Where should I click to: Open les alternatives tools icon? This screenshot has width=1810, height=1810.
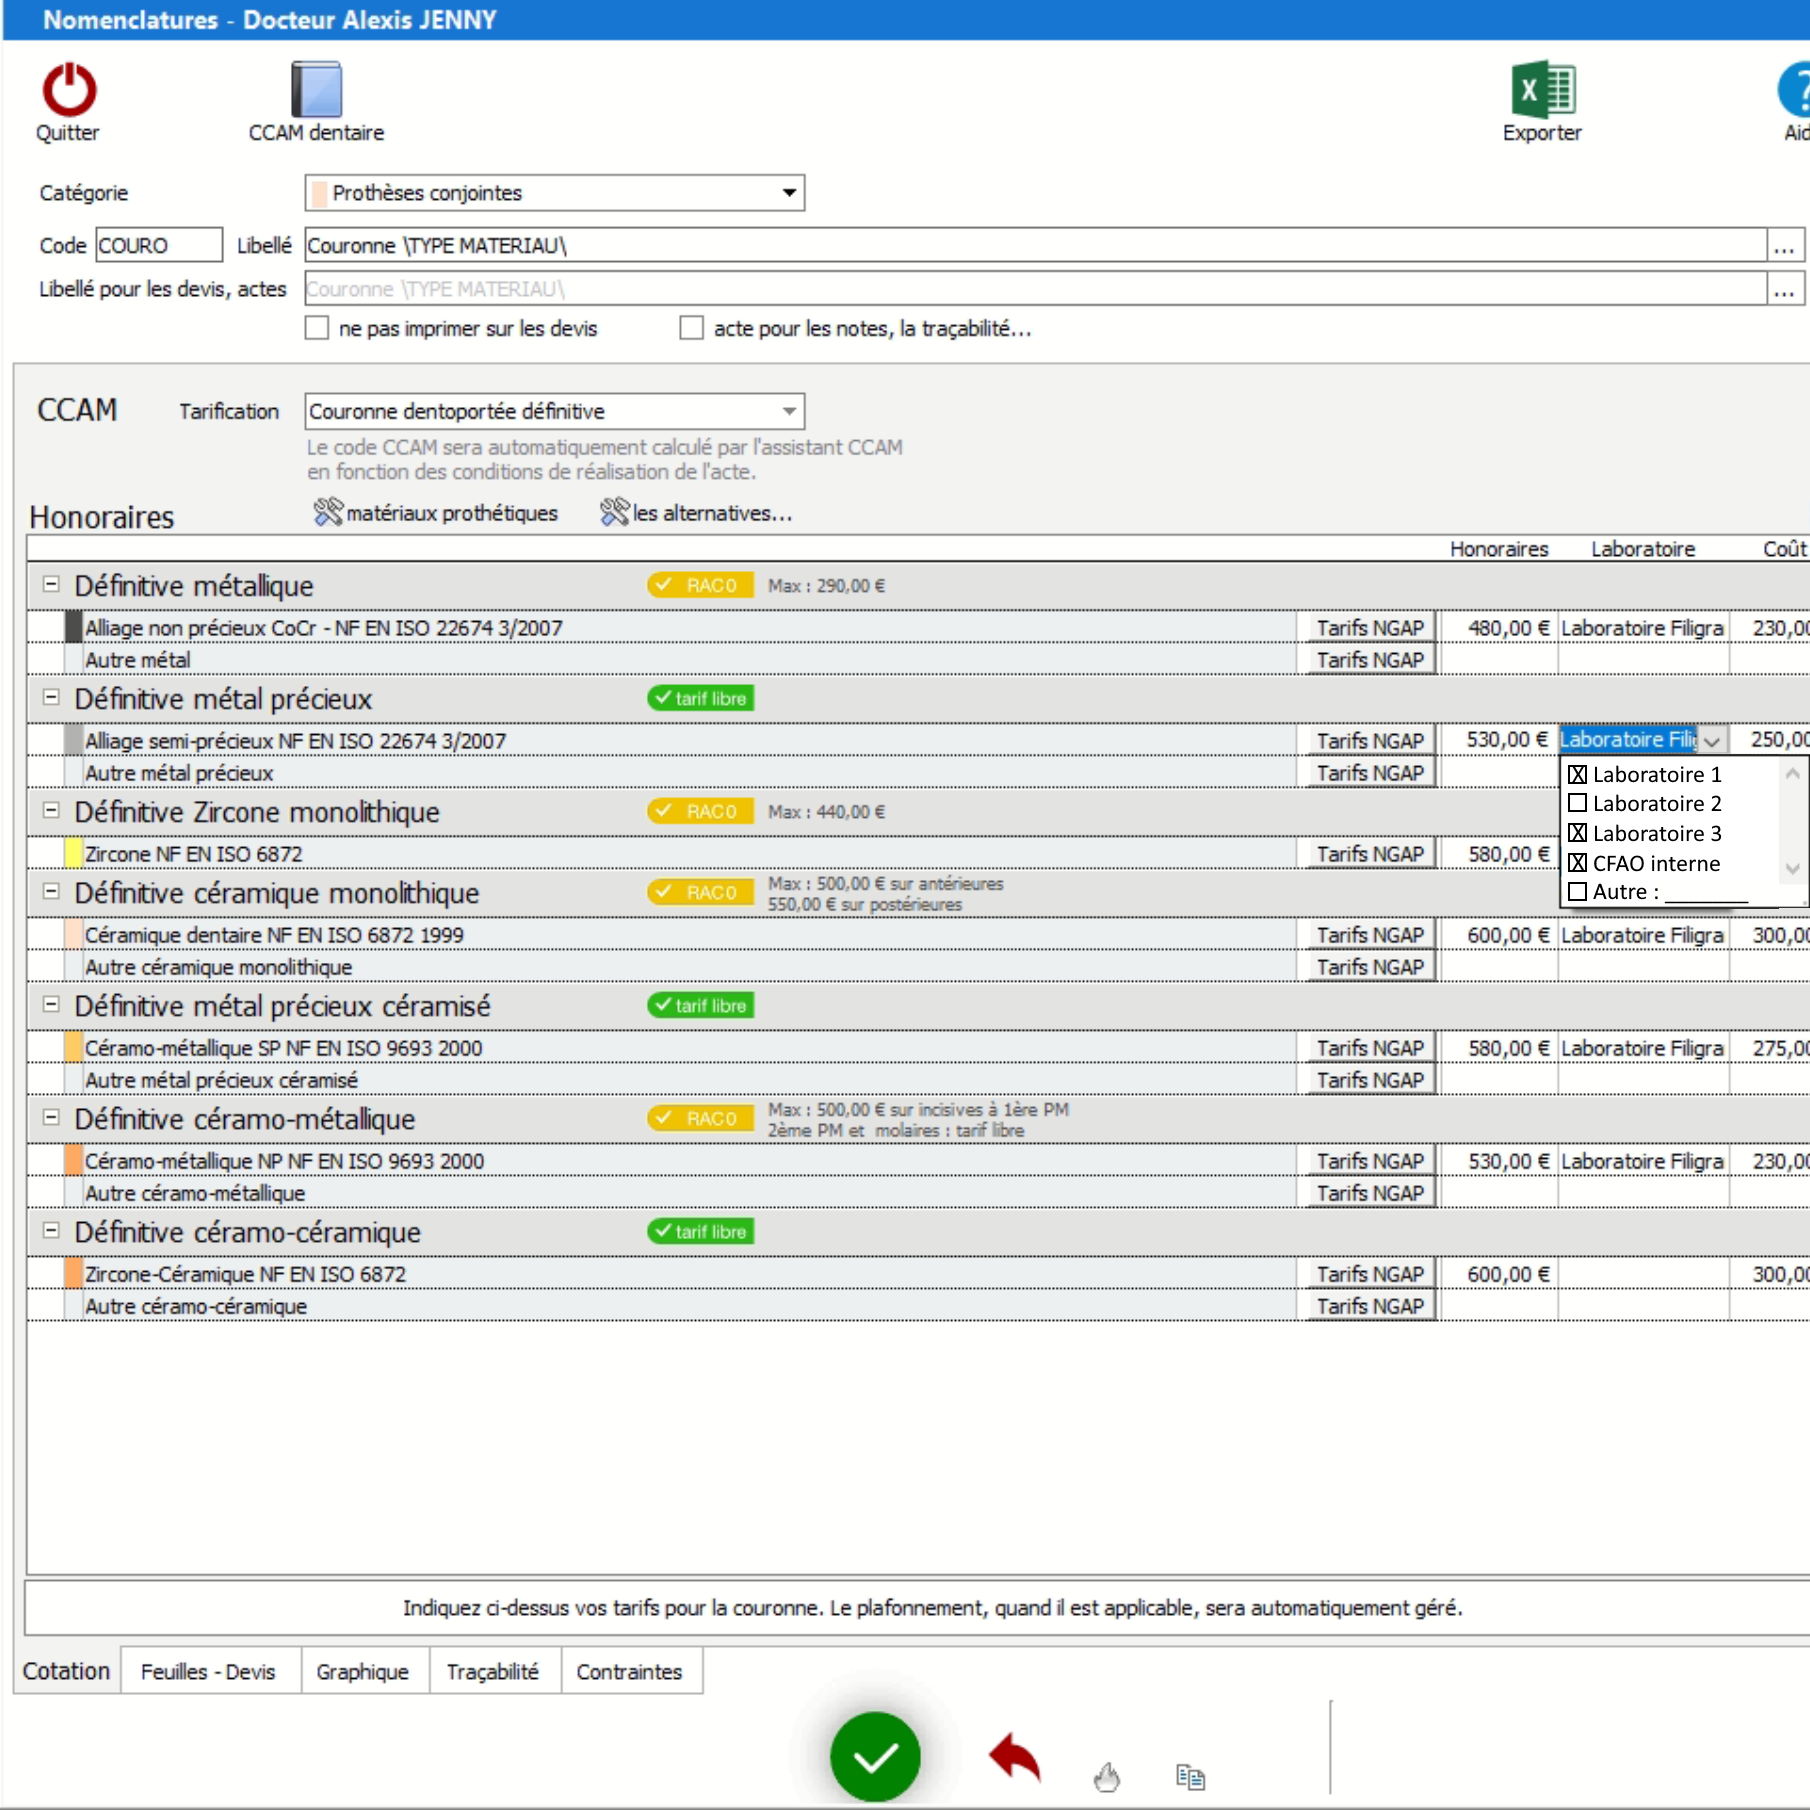pos(614,513)
